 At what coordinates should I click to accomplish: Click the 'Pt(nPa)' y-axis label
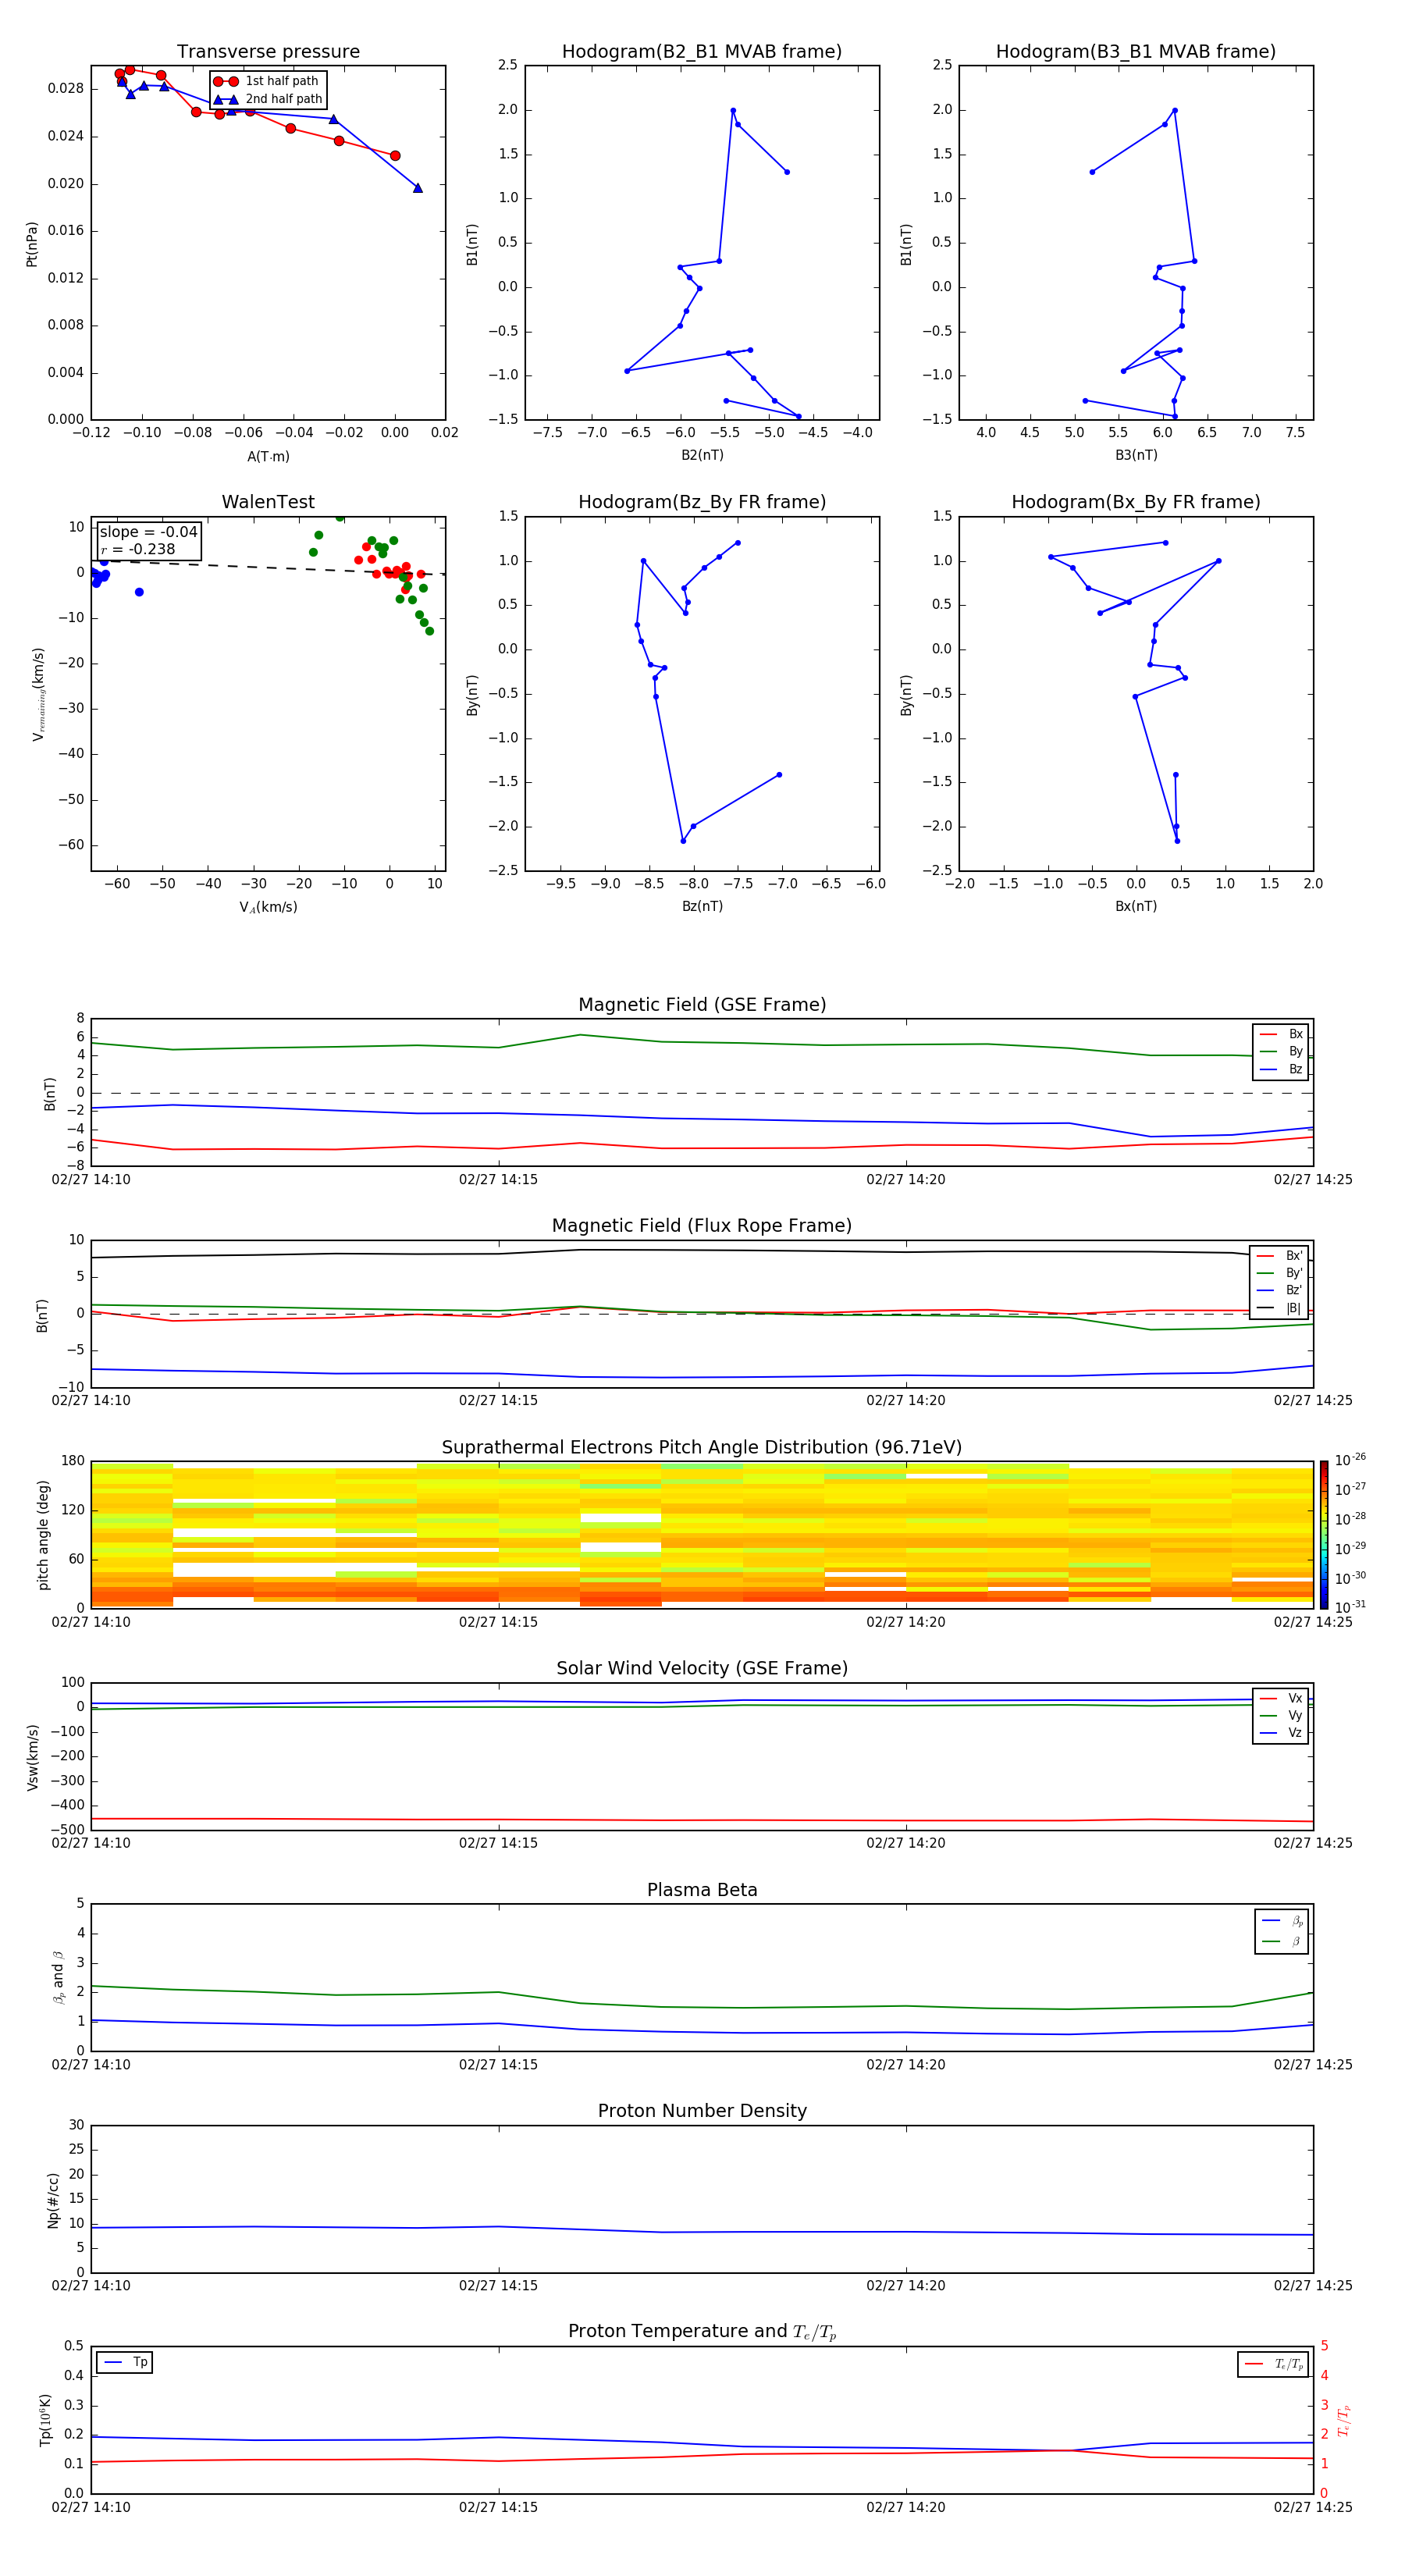coord(32,244)
